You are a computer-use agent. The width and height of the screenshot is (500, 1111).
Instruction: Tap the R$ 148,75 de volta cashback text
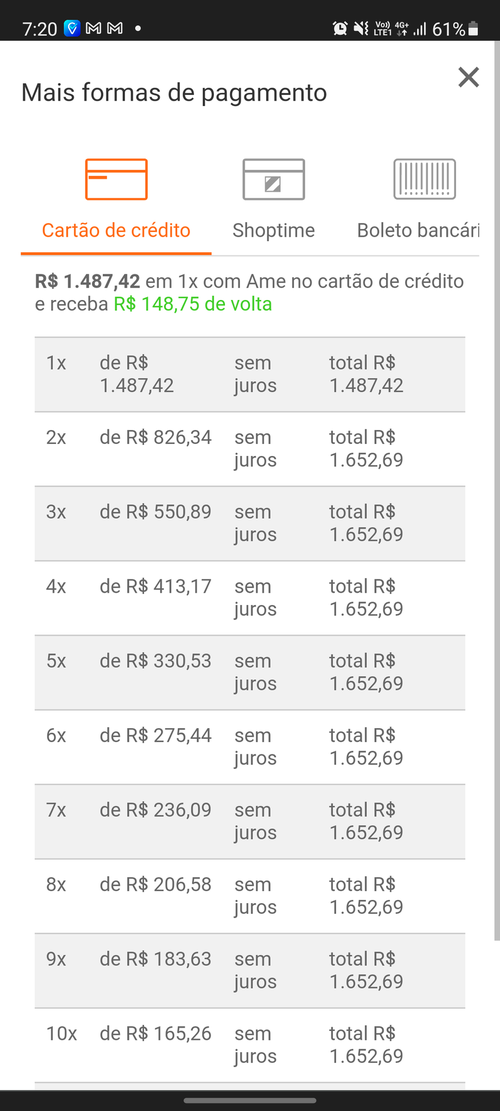click(193, 305)
